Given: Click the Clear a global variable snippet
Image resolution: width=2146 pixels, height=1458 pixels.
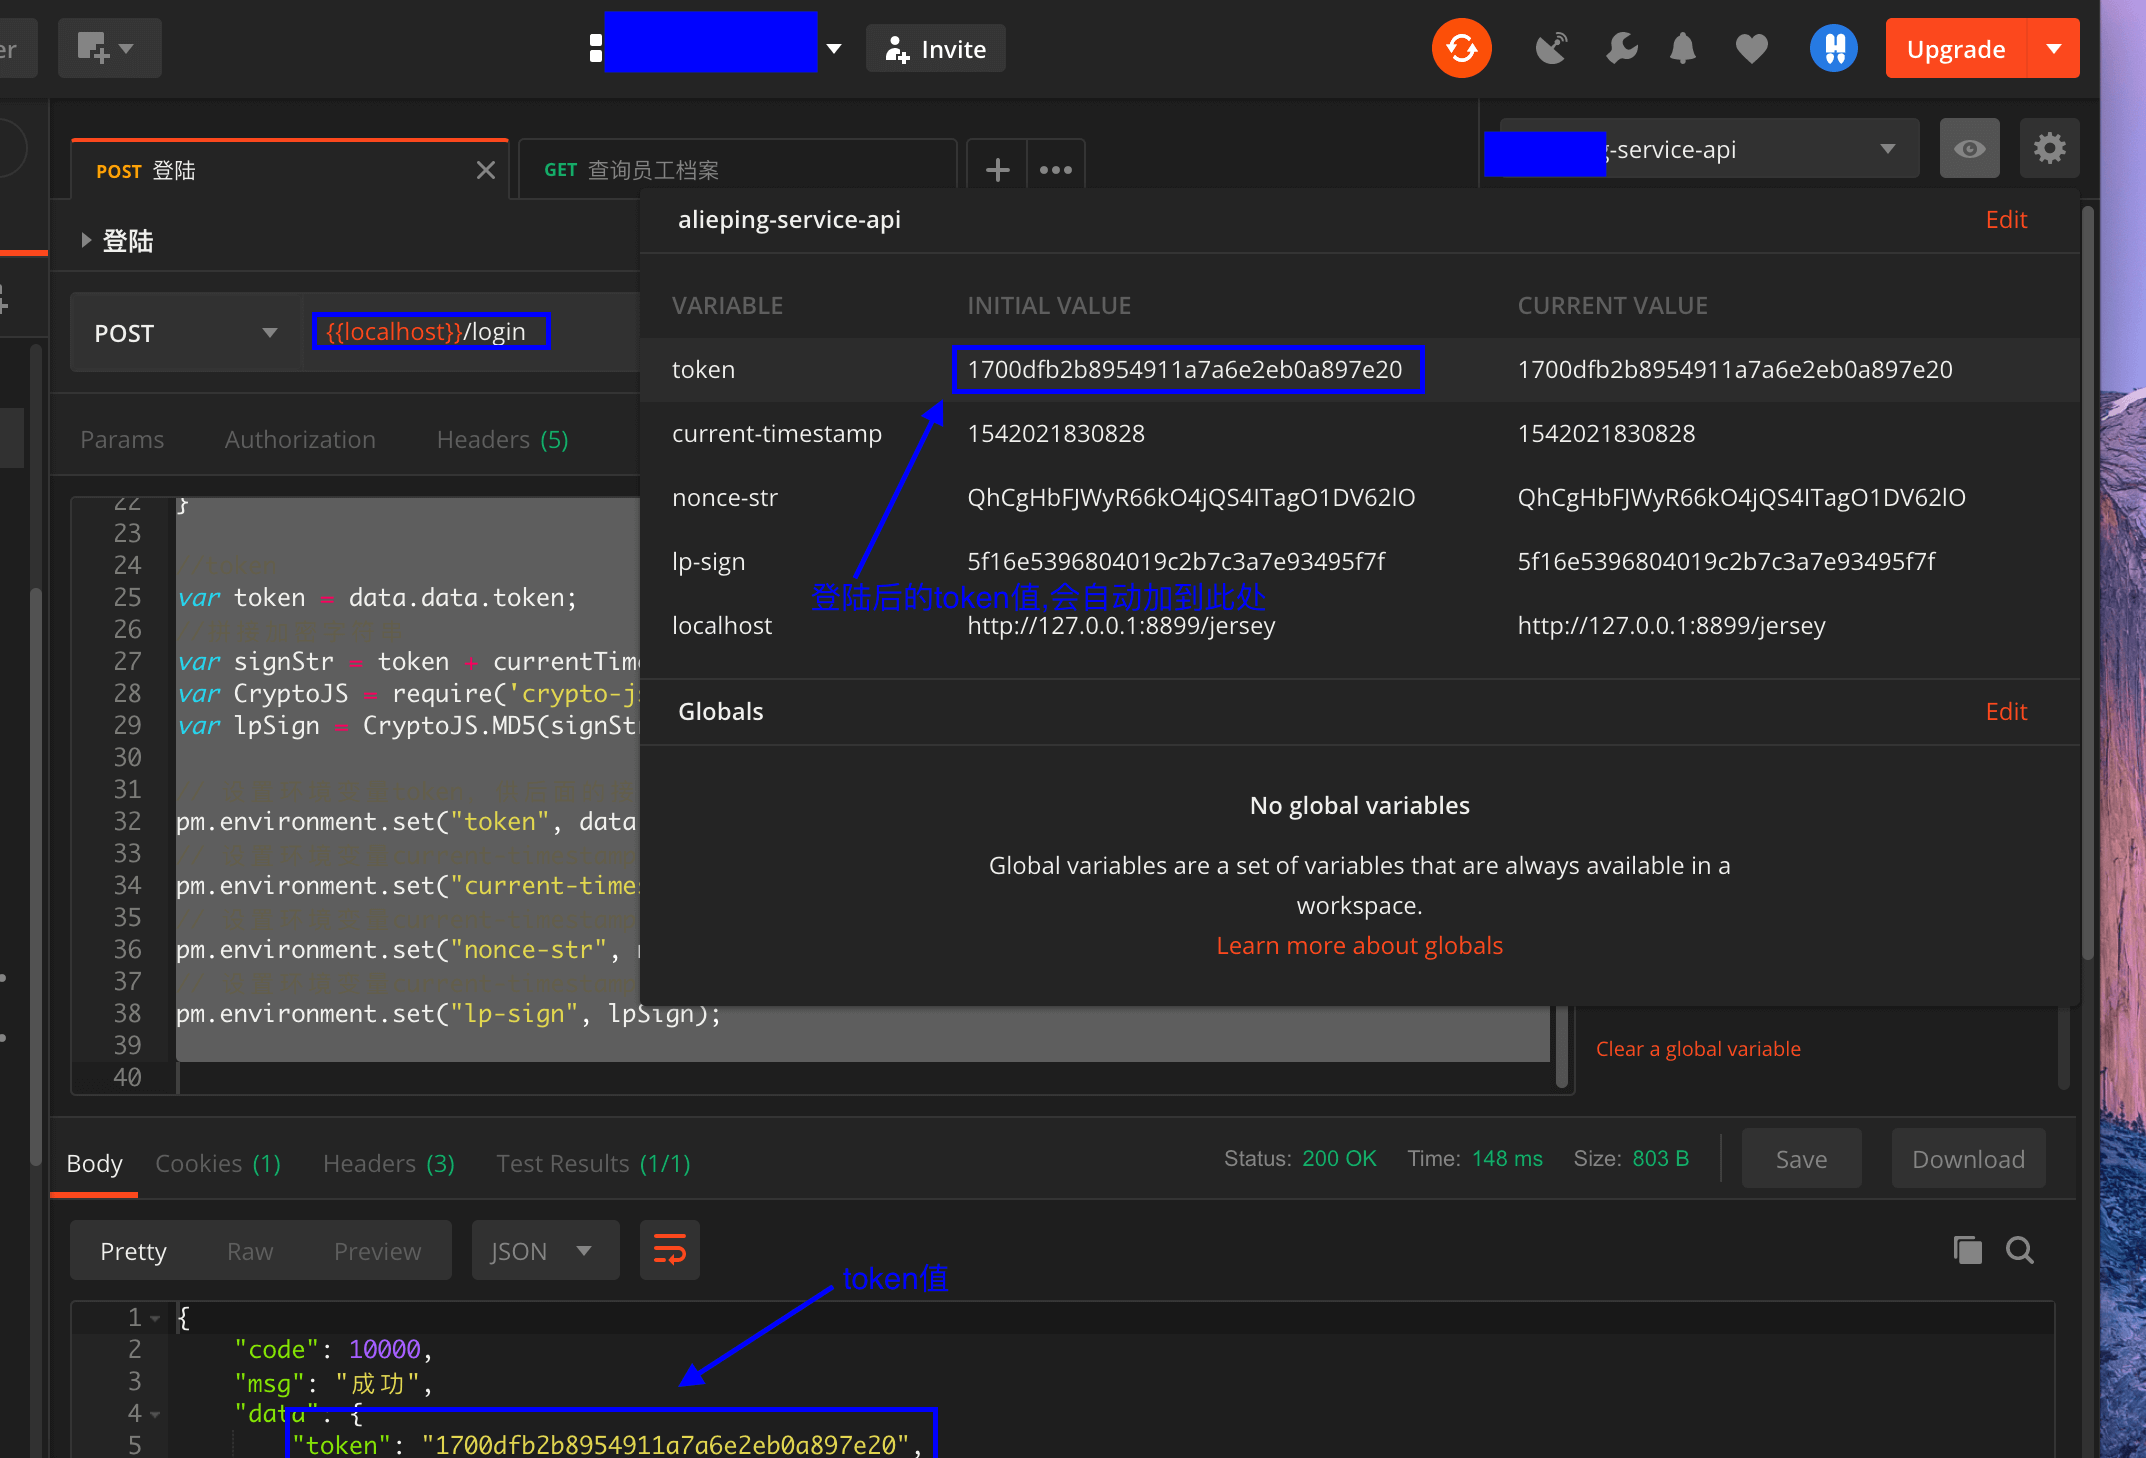Looking at the screenshot, I should point(1698,1048).
